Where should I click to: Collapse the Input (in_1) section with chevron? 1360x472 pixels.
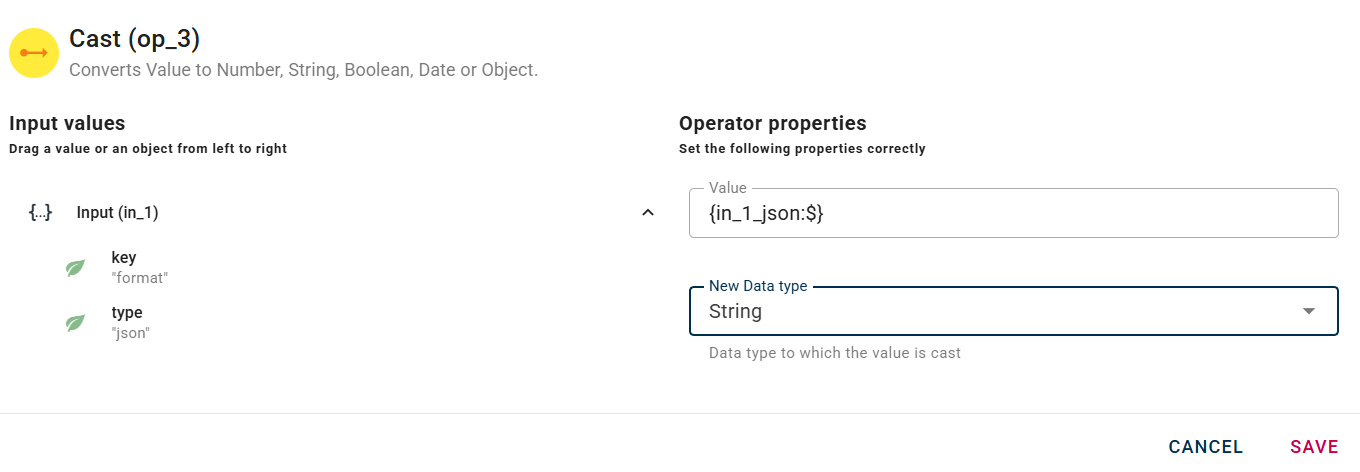(648, 212)
